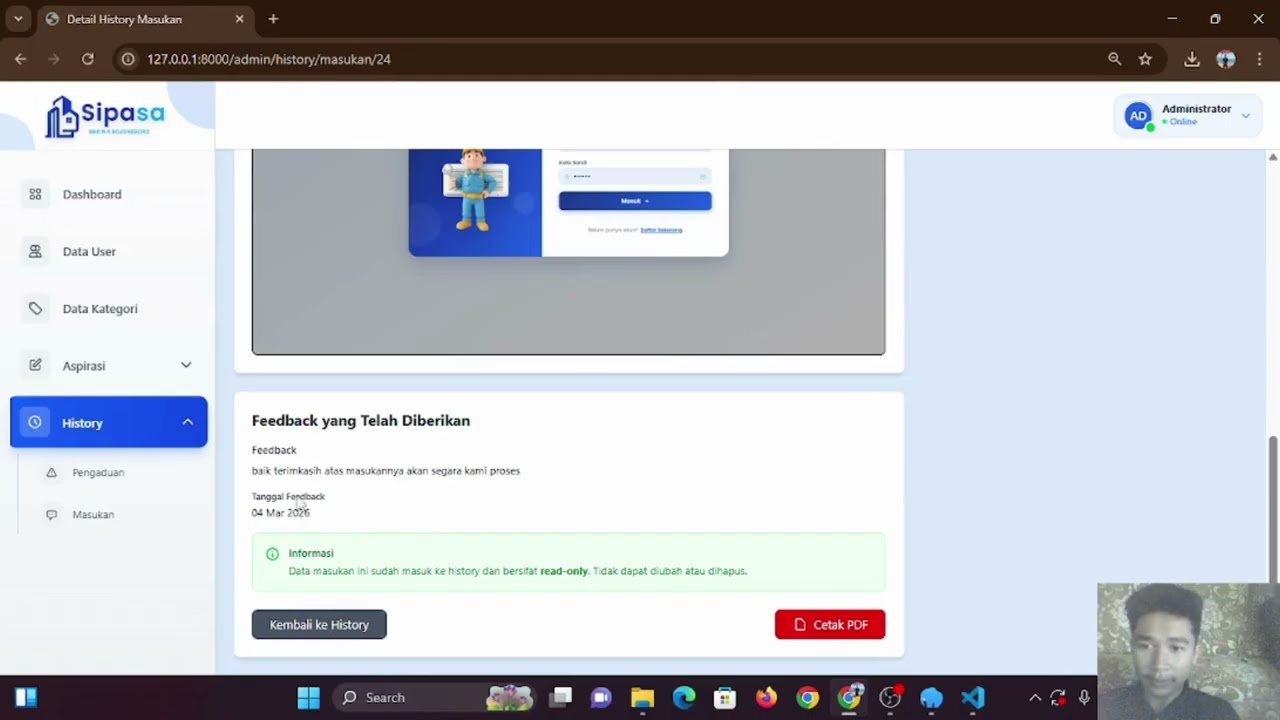Open the Aspirasi menu

point(108,365)
